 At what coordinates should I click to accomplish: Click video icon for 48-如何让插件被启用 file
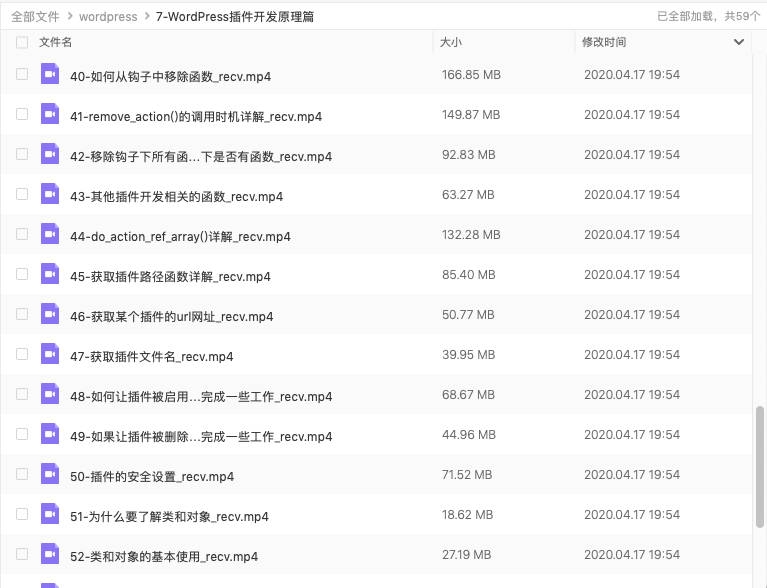[50, 394]
